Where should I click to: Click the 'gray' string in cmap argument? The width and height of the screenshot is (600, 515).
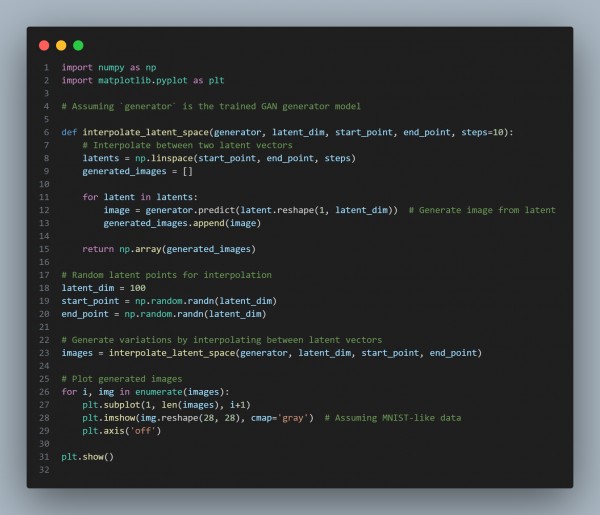pos(293,418)
